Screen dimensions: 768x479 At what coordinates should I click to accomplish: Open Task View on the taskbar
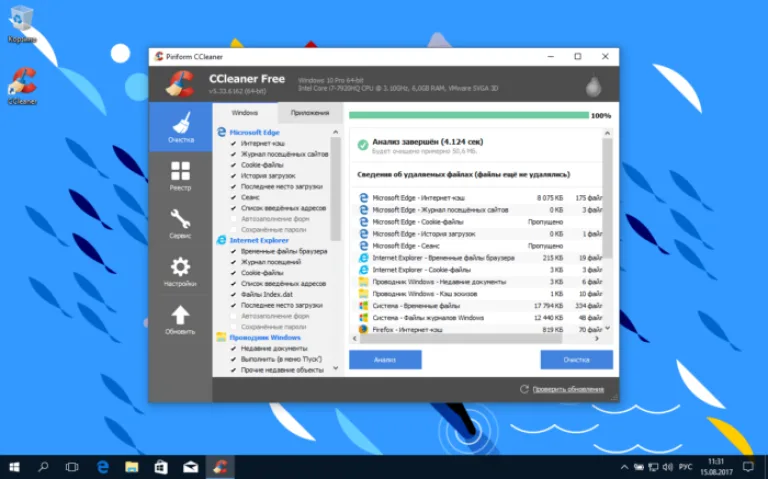coord(72,467)
